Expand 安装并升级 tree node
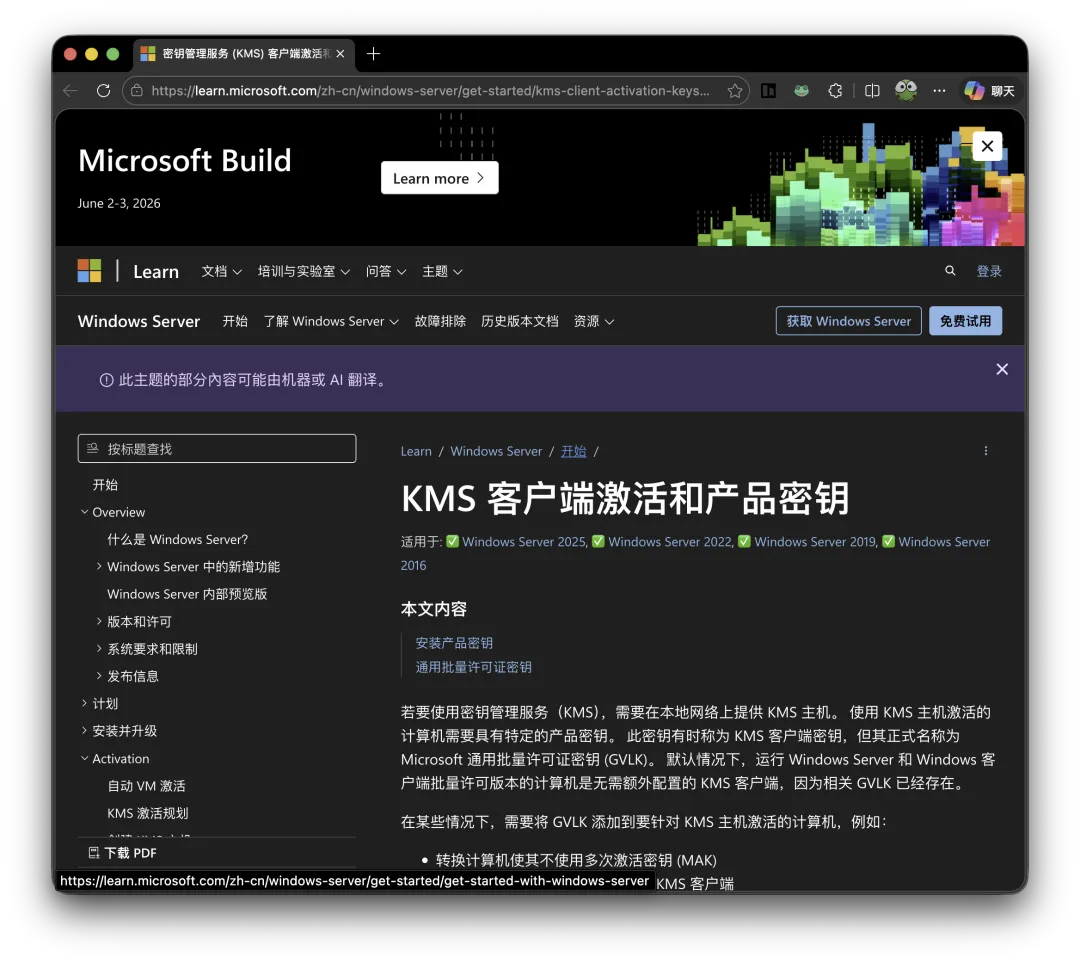Viewport: 1080px width, 963px height. 85,730
